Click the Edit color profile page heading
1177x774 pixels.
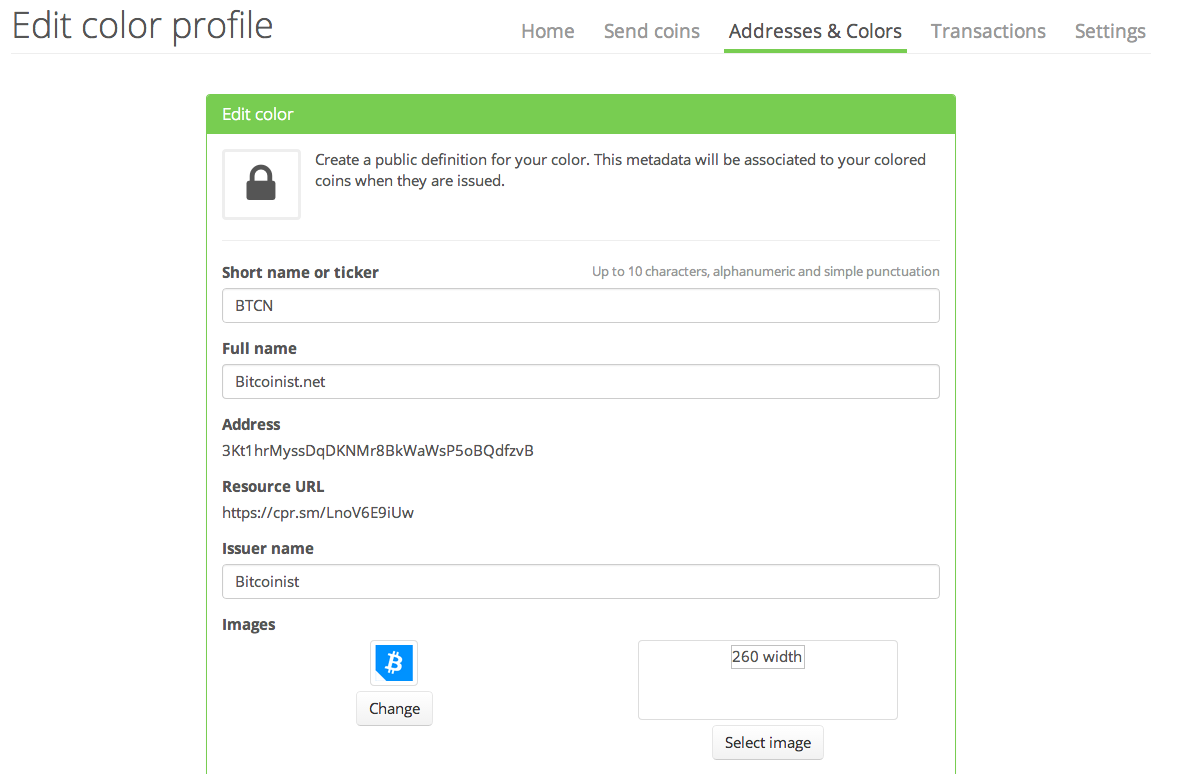142,26
